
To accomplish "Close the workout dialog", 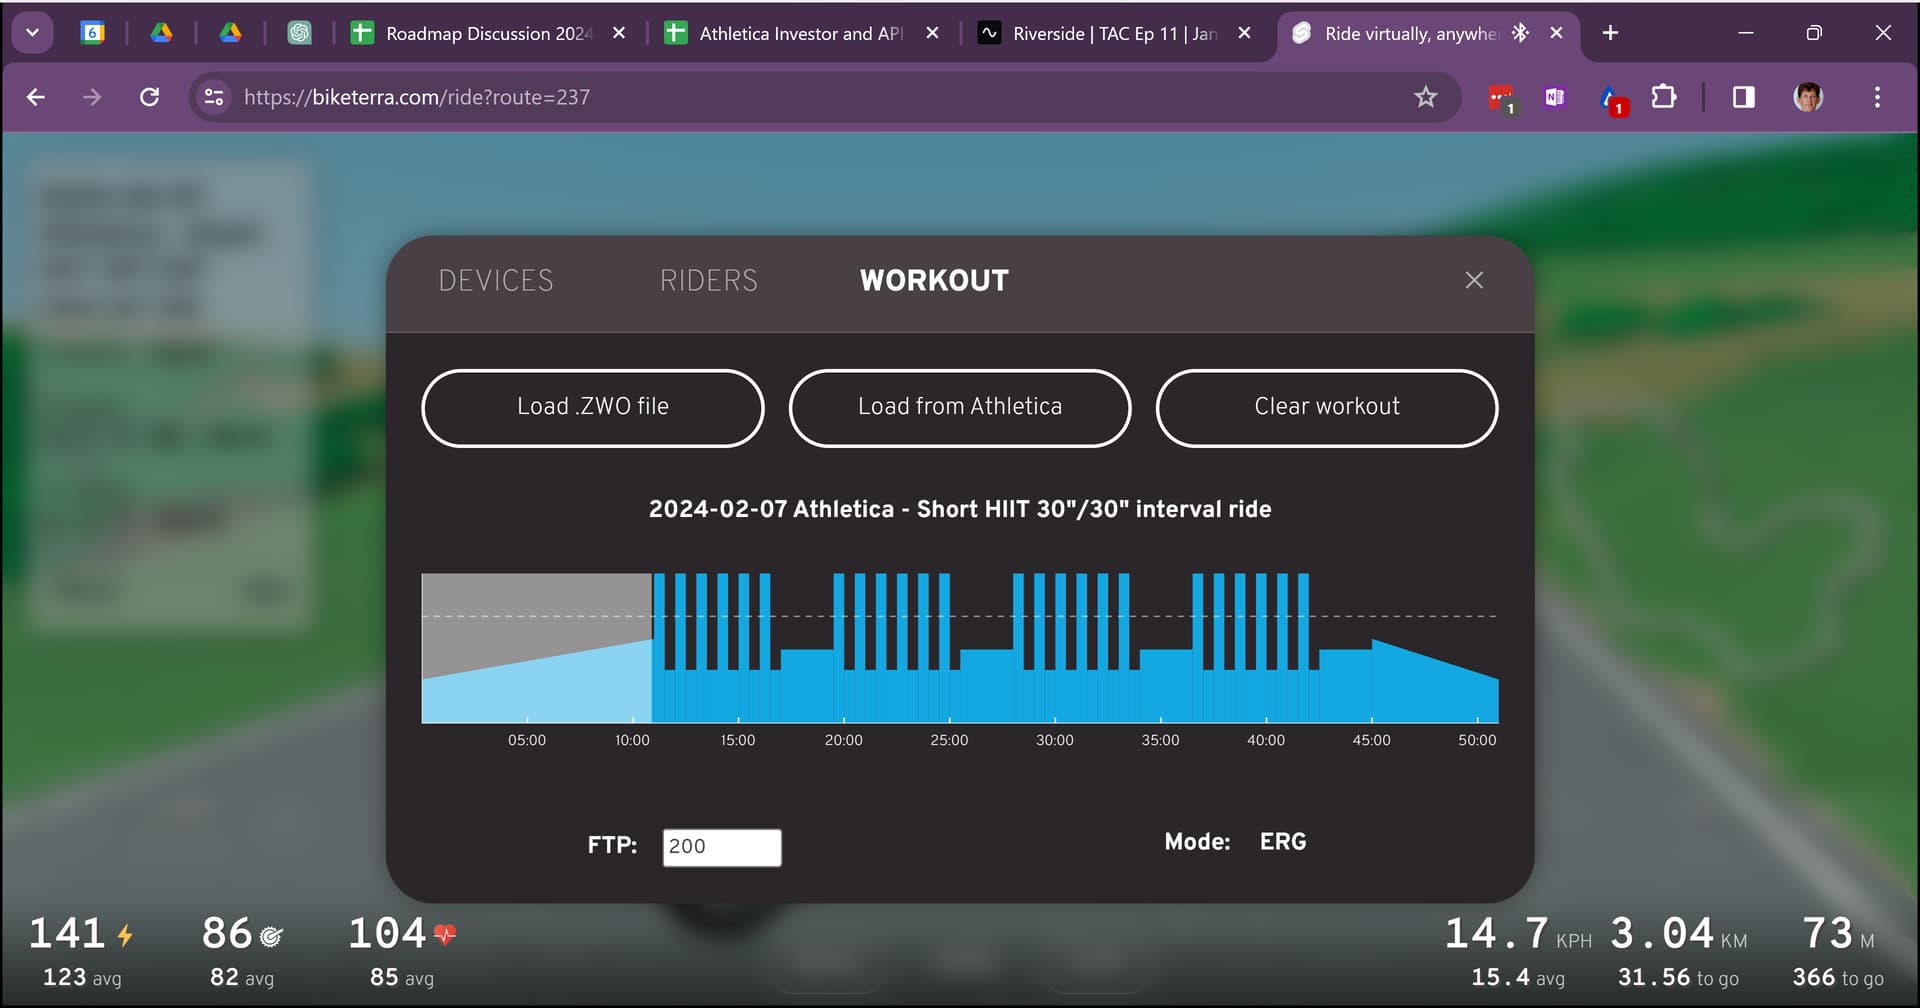I will pos(1474,280).
